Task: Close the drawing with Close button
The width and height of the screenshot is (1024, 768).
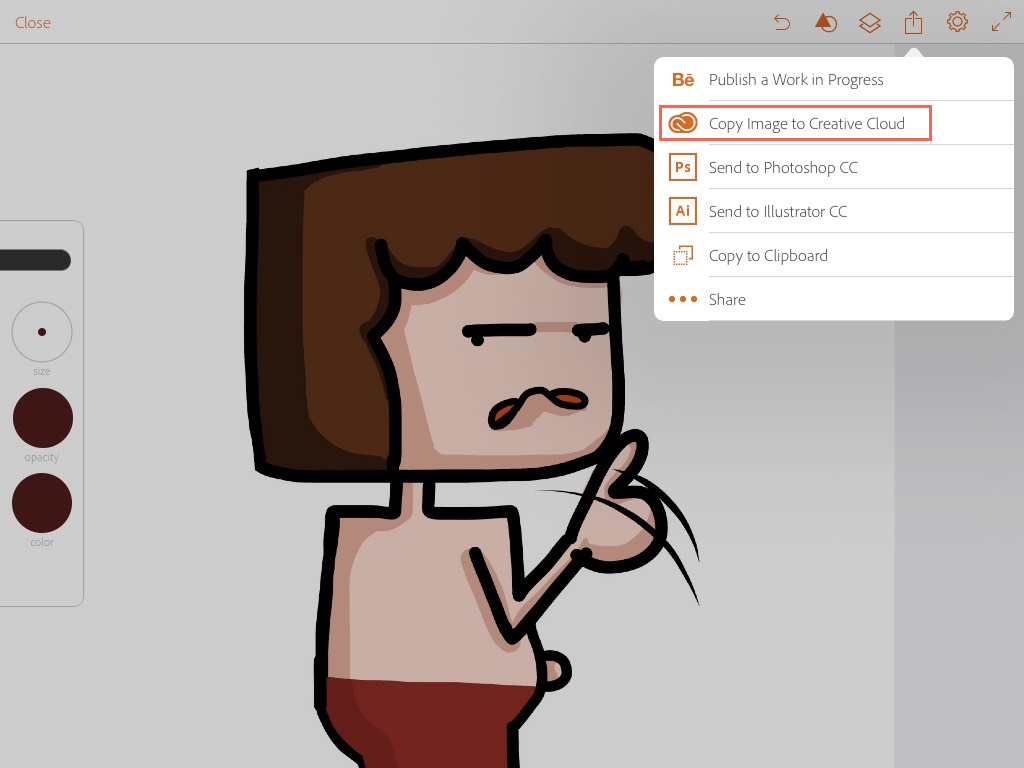Action: [x=33, y=23]
